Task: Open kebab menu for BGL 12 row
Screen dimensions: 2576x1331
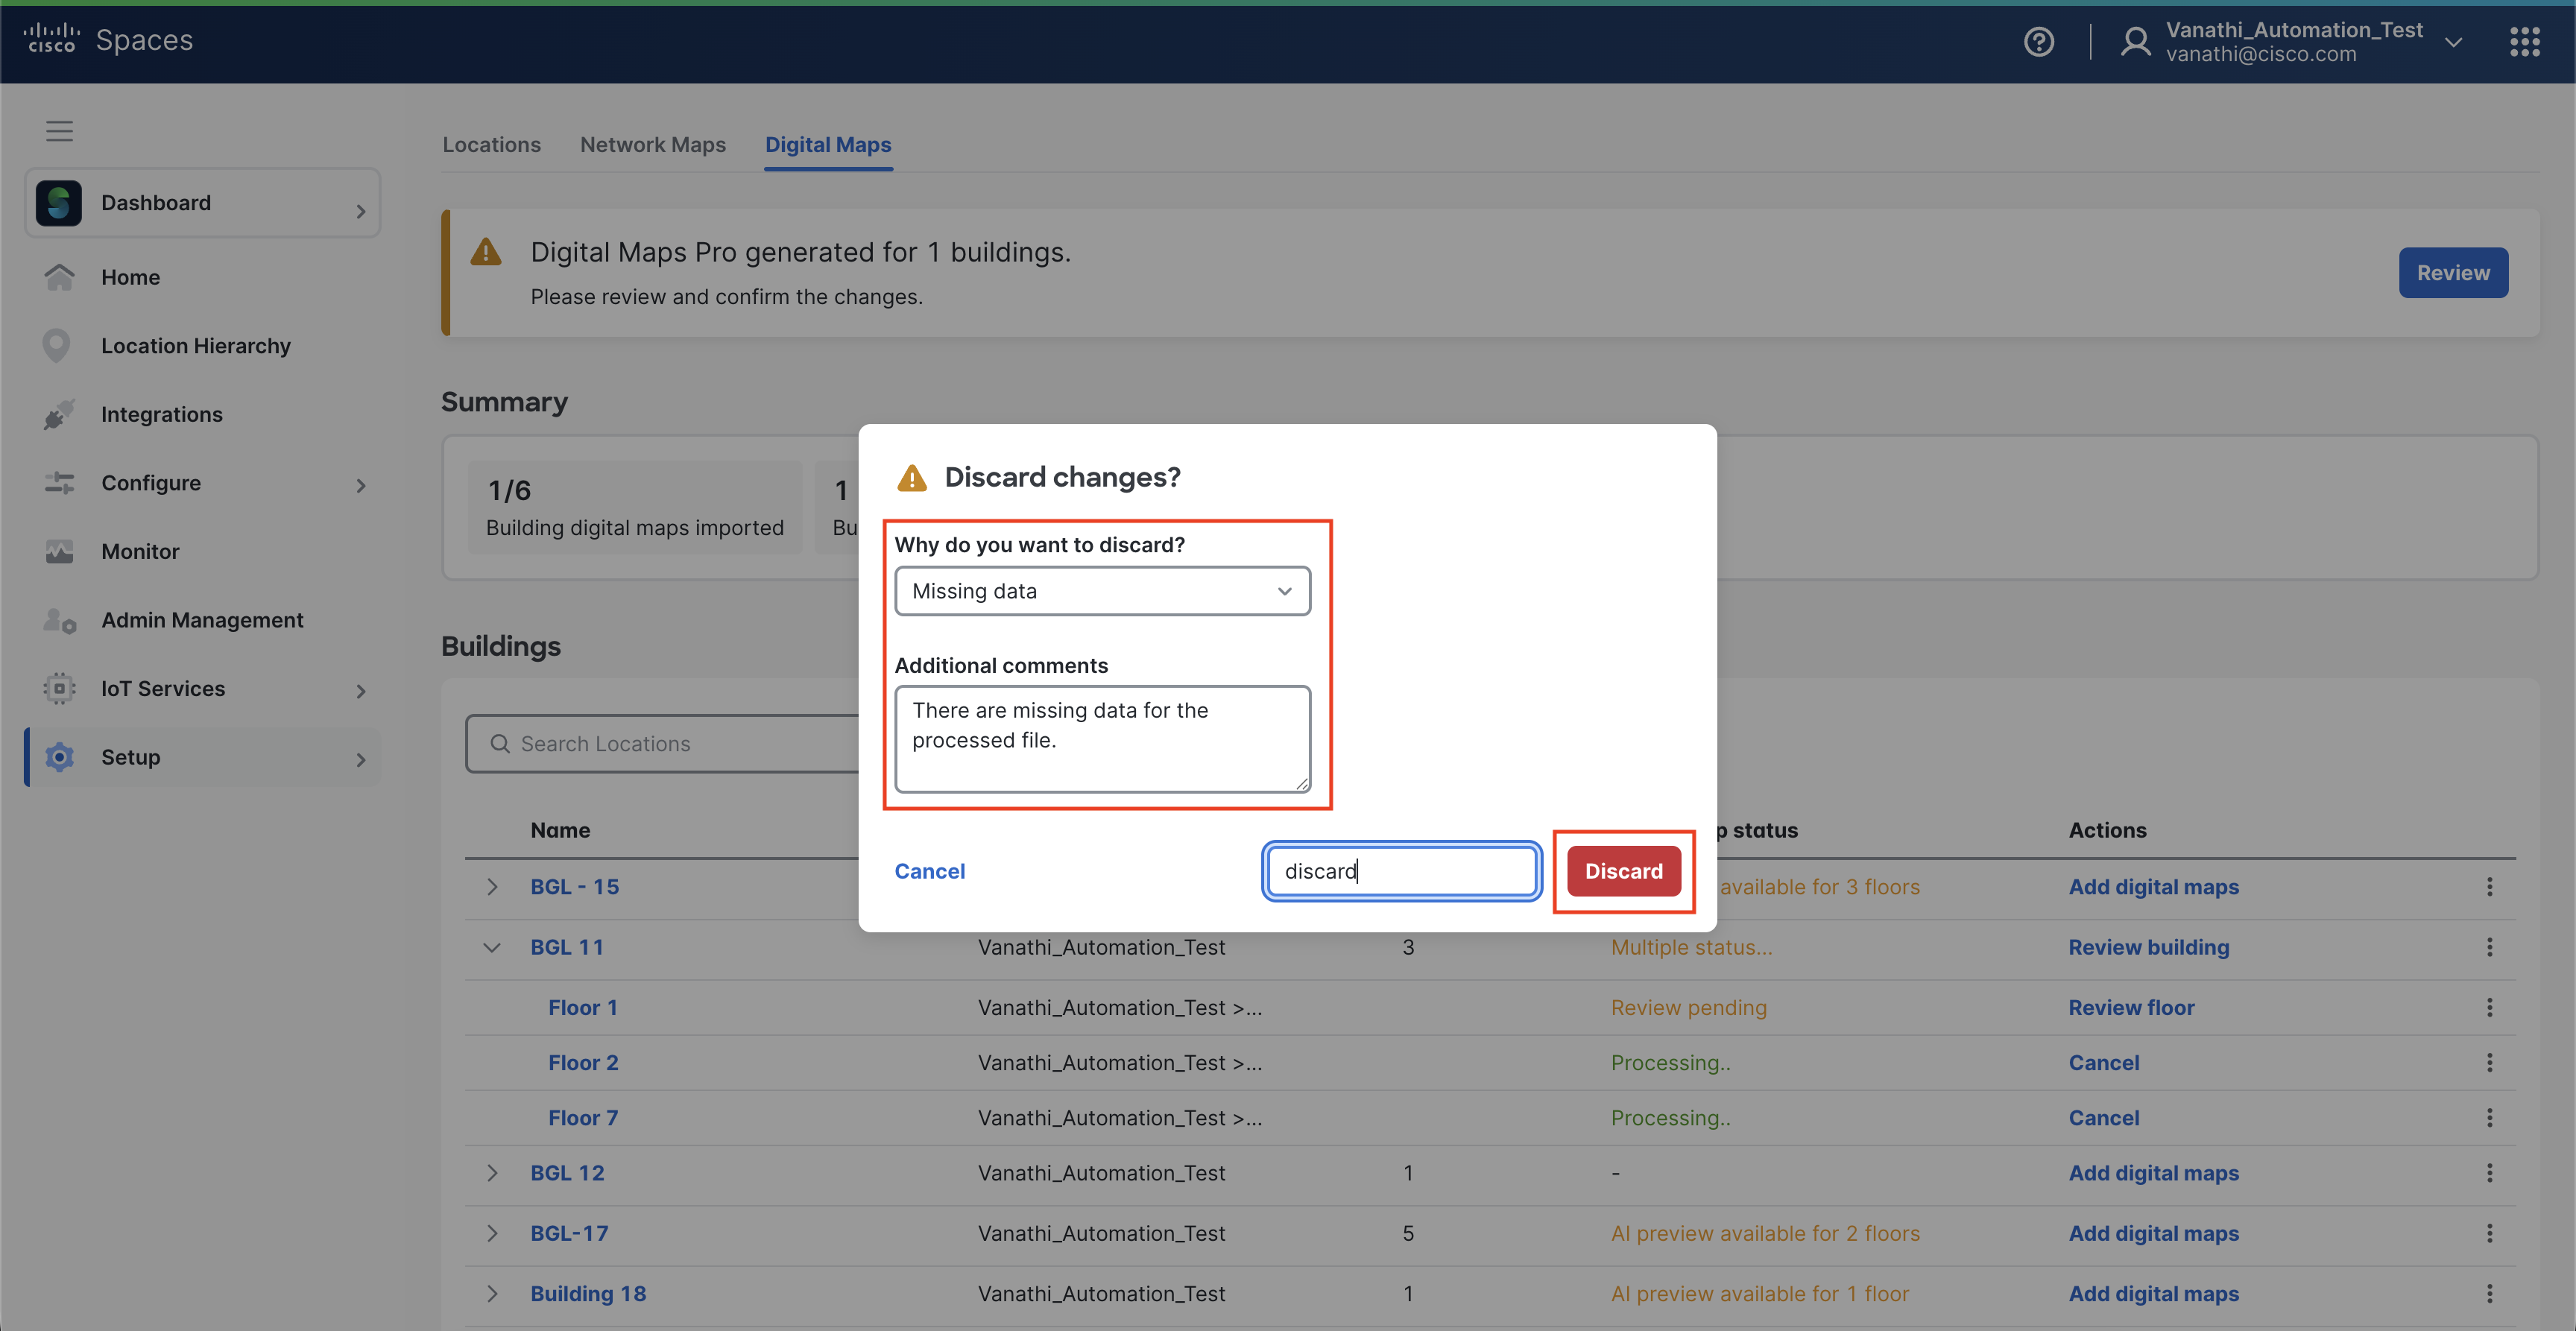Action: point(2489,1172)
